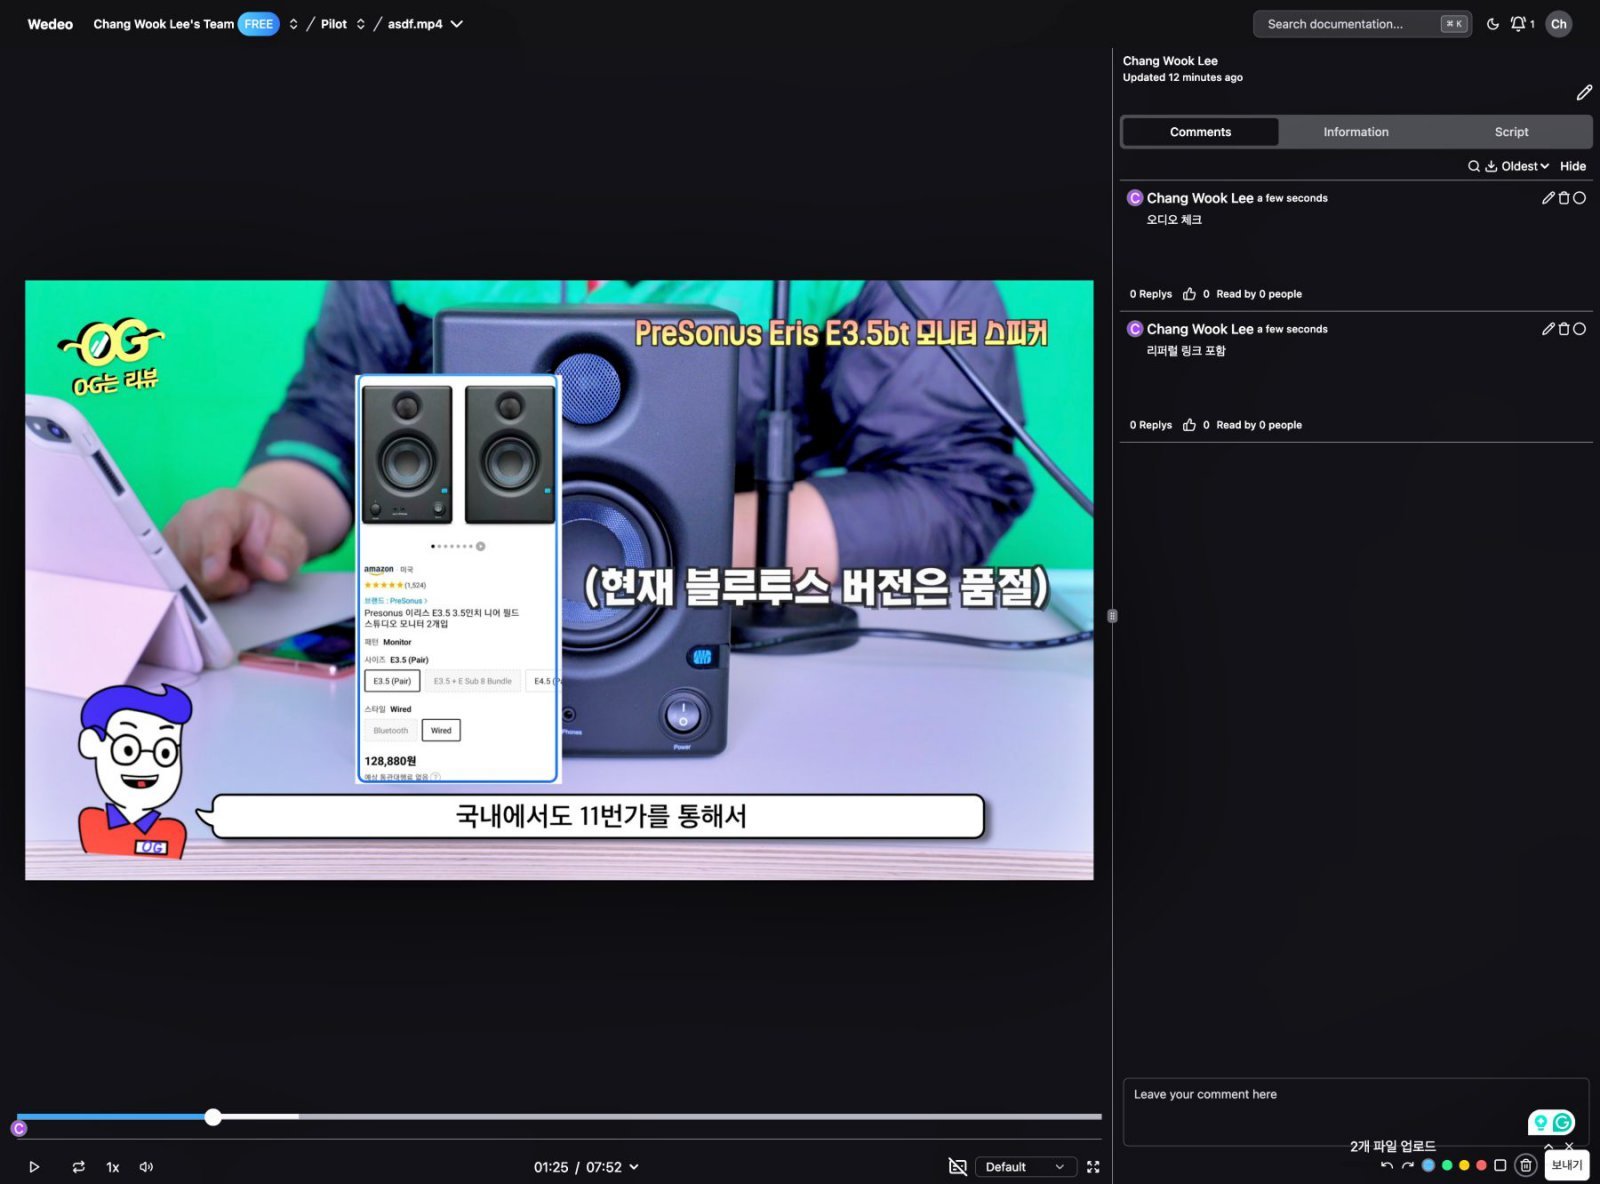
Task: Toggle the captions-off icon
Action: (x=957, y=1167)
